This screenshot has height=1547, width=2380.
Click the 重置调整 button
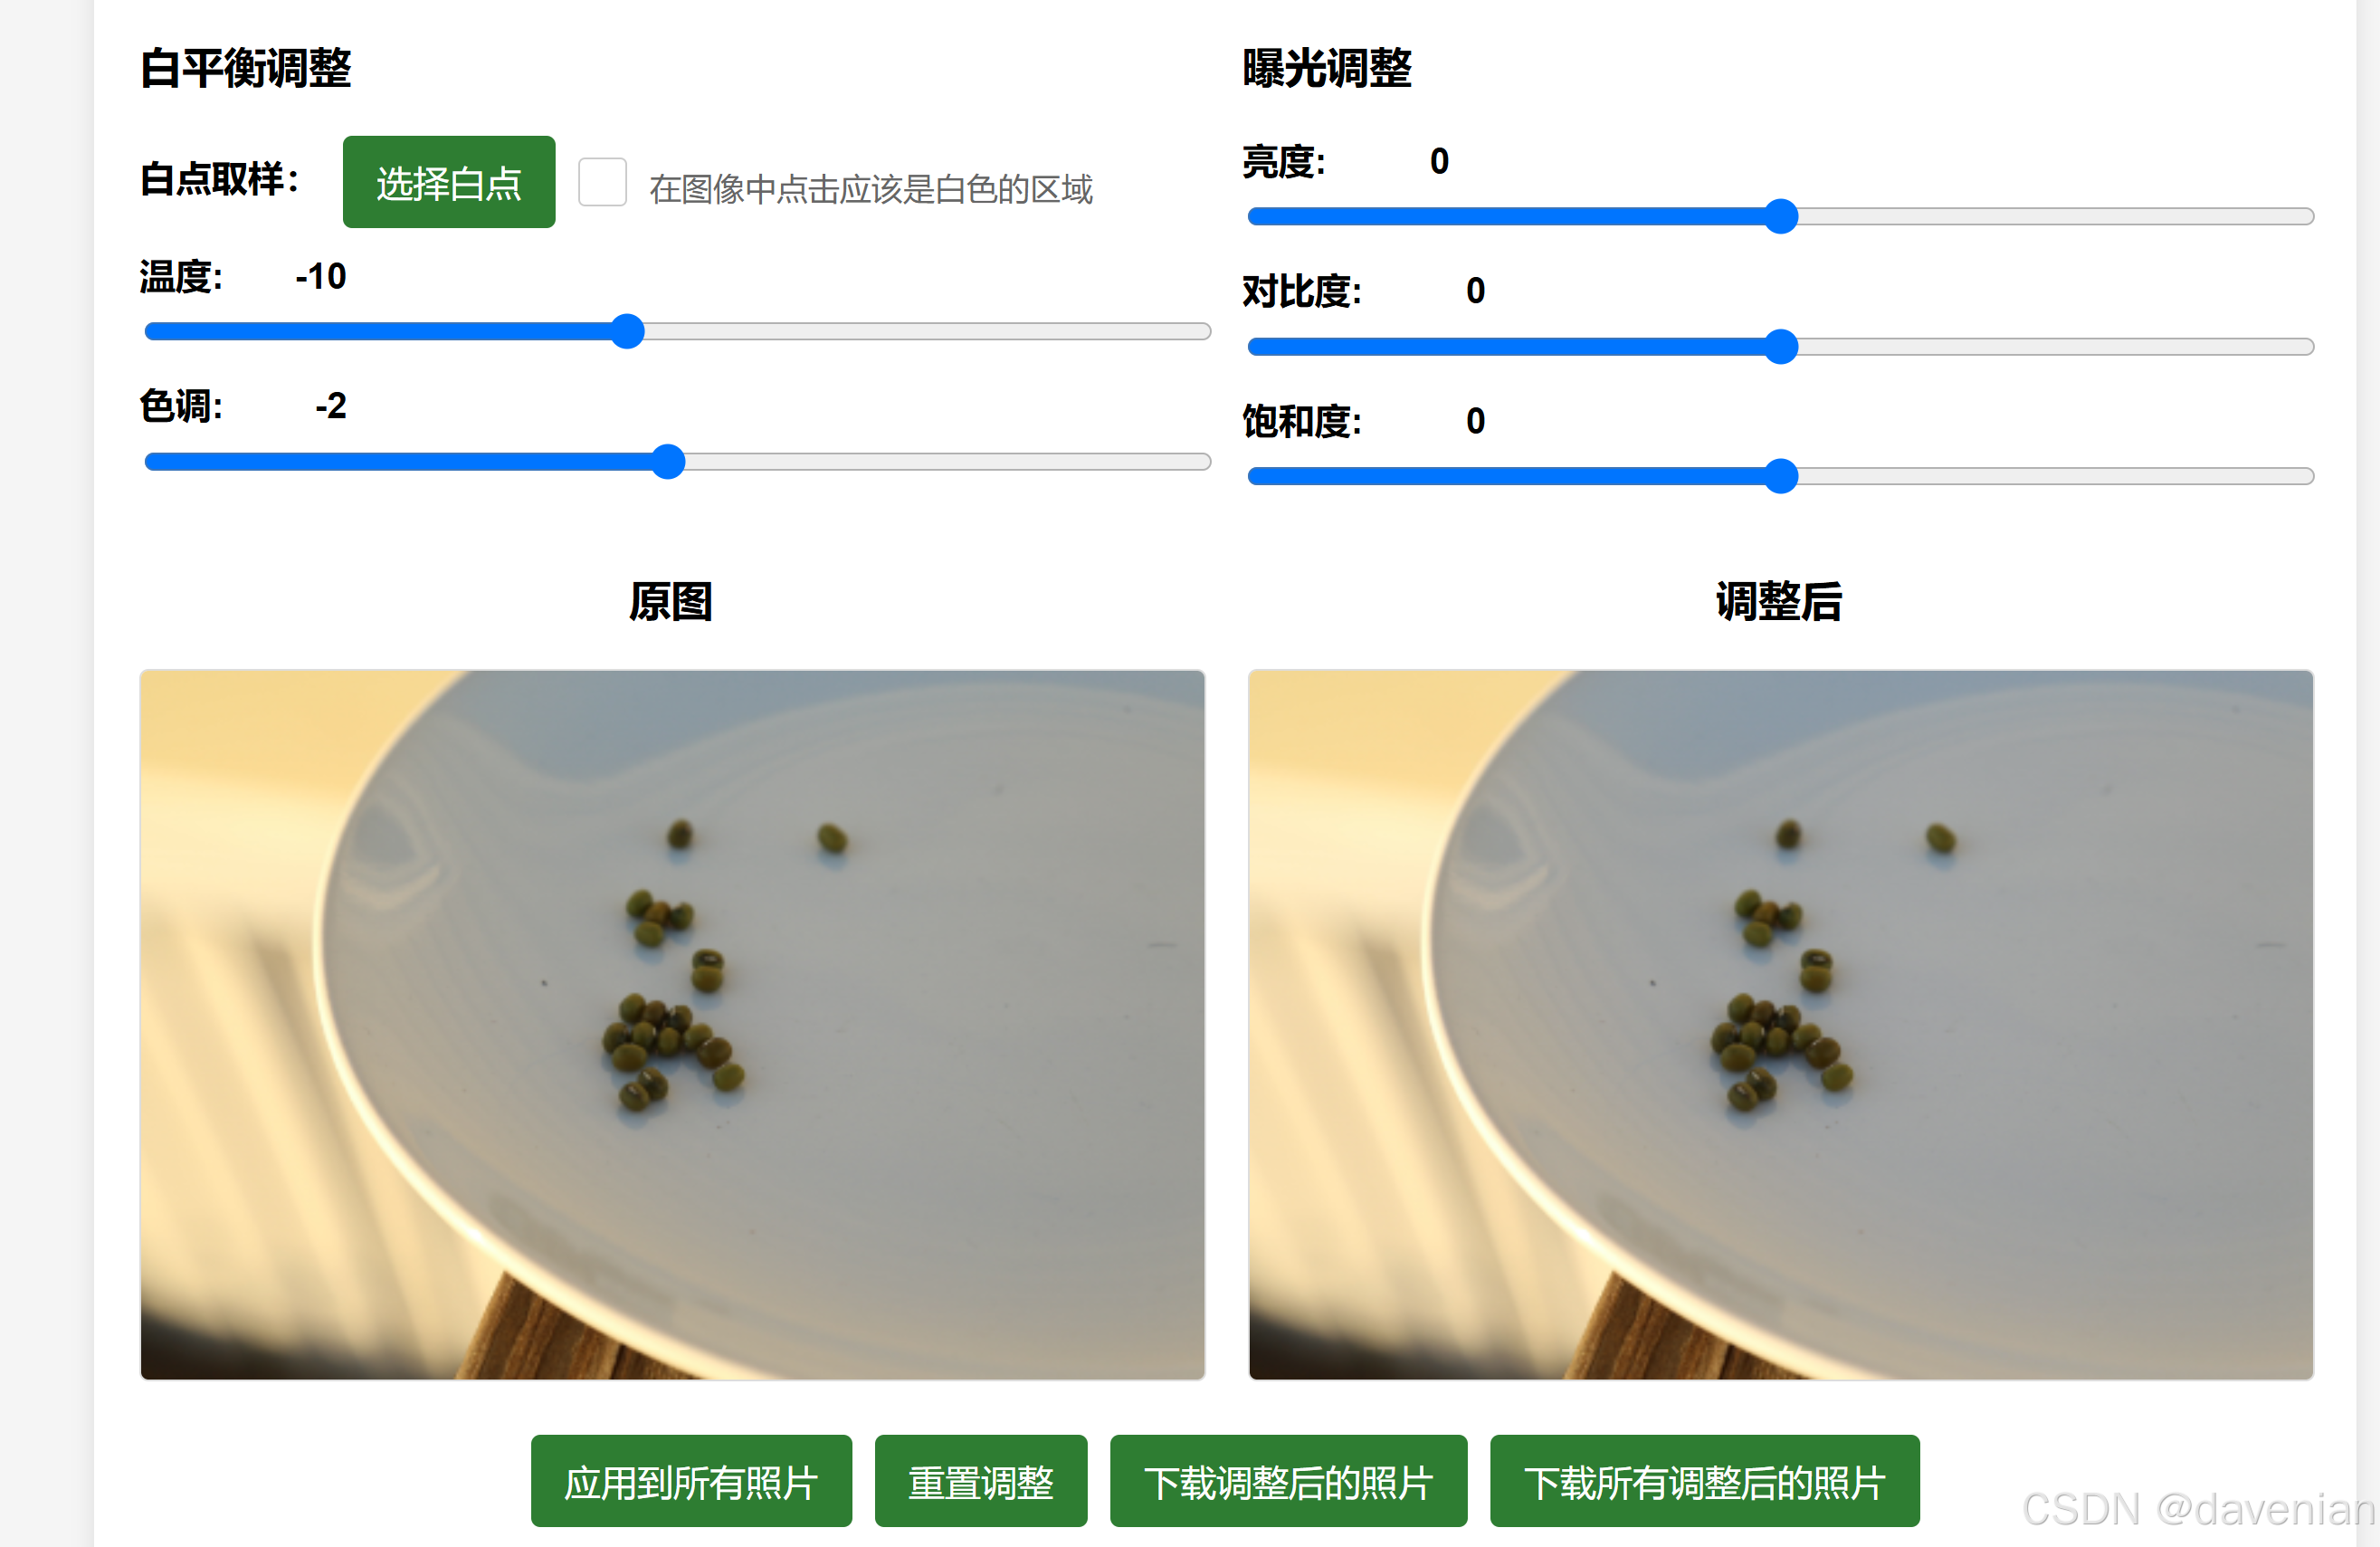click(981, 1481)
